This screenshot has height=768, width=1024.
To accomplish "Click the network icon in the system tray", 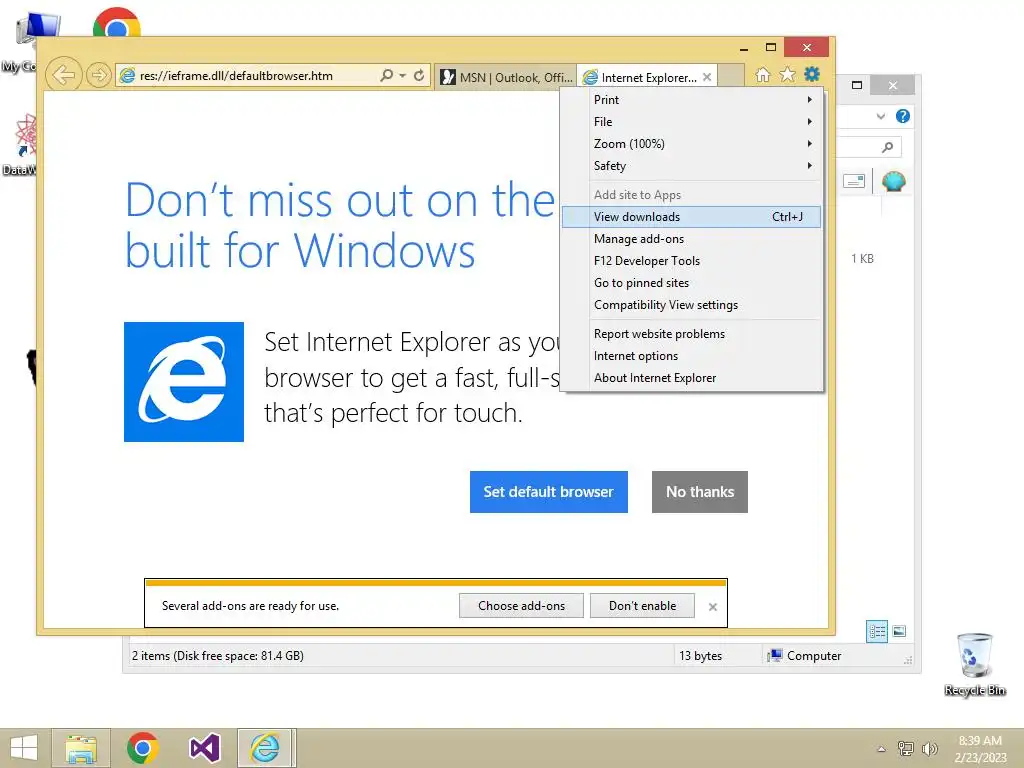I will click(x=905, y=749).
